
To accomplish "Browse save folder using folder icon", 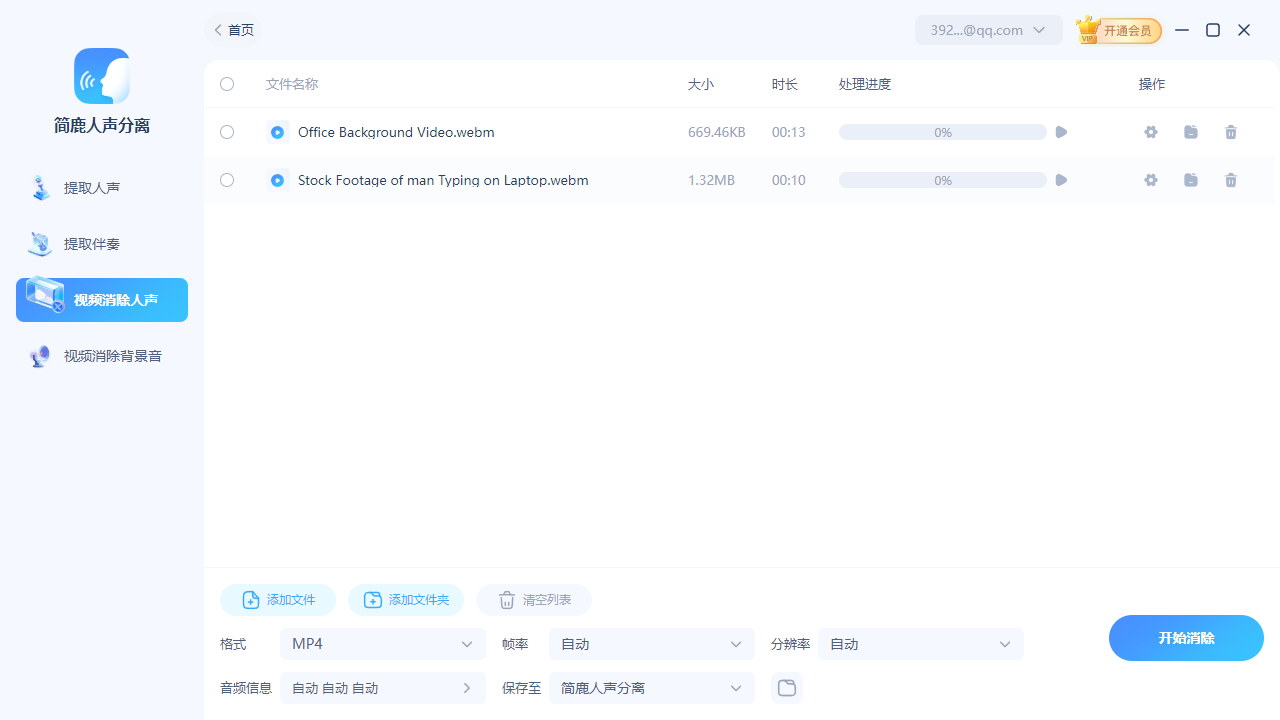I will click(787, 688).
